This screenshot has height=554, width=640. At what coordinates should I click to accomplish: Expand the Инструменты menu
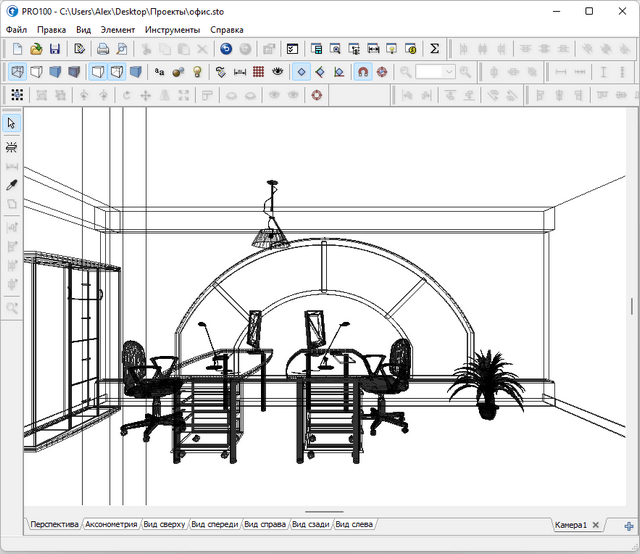(172, 30)
